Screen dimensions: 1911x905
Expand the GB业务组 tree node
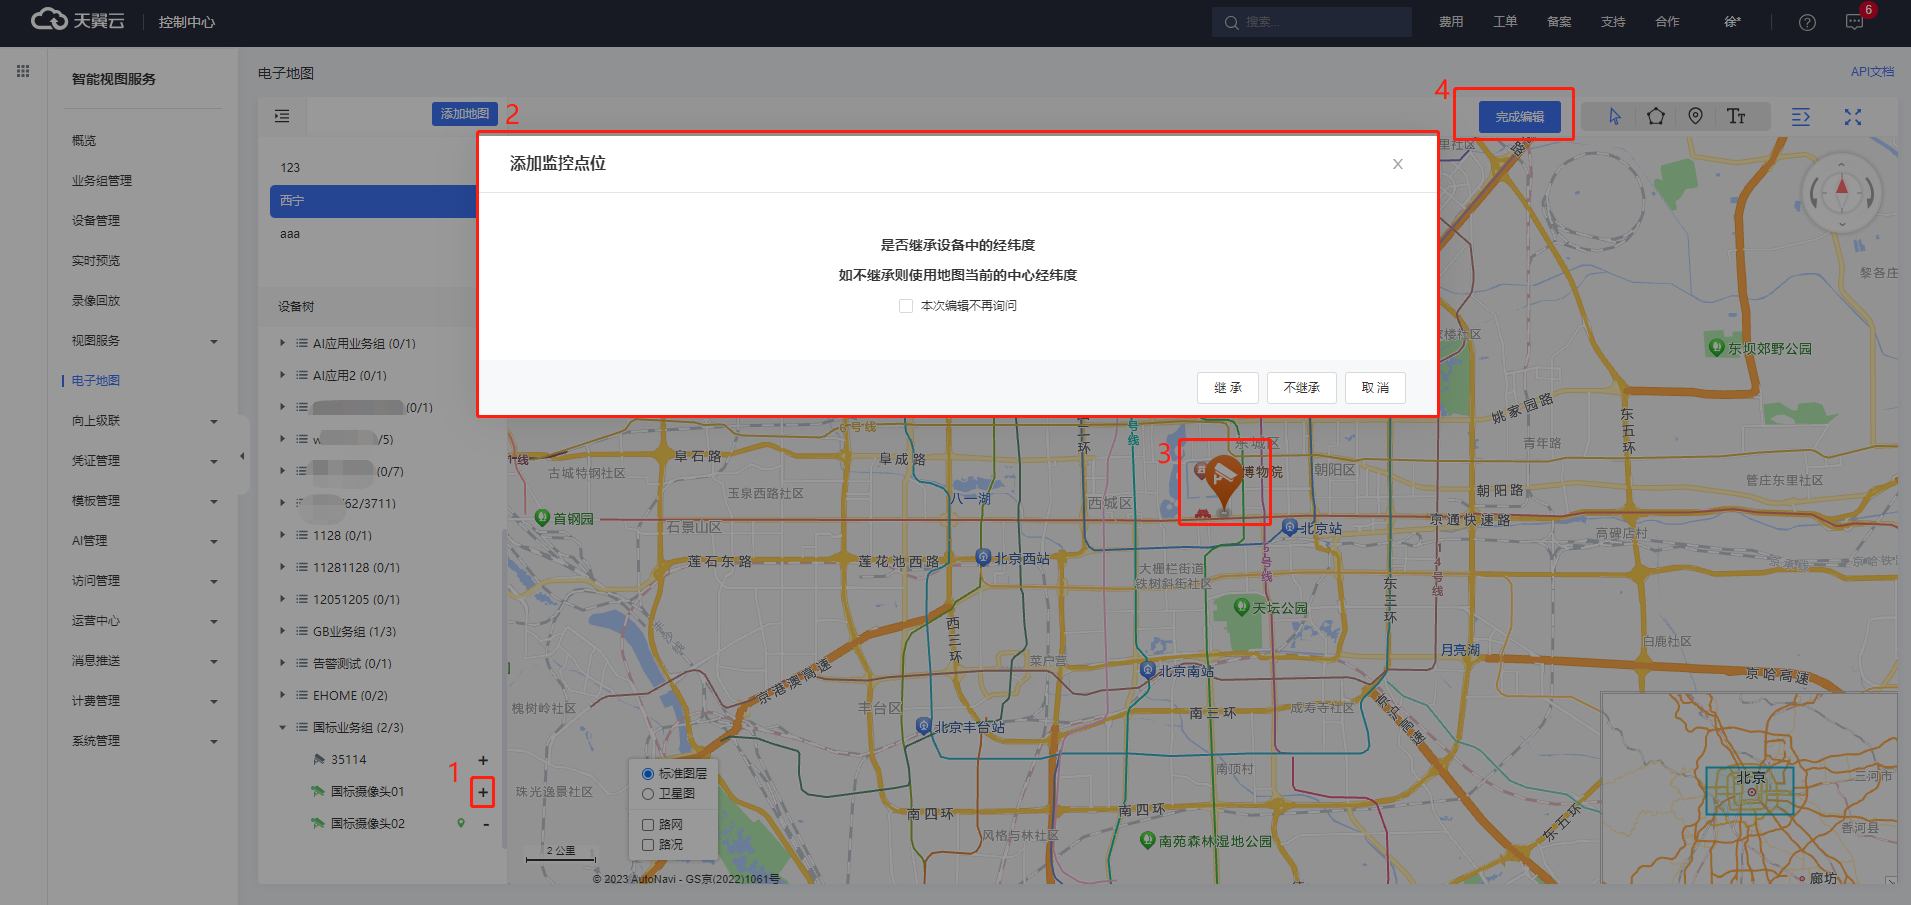(x=282, y=632)
